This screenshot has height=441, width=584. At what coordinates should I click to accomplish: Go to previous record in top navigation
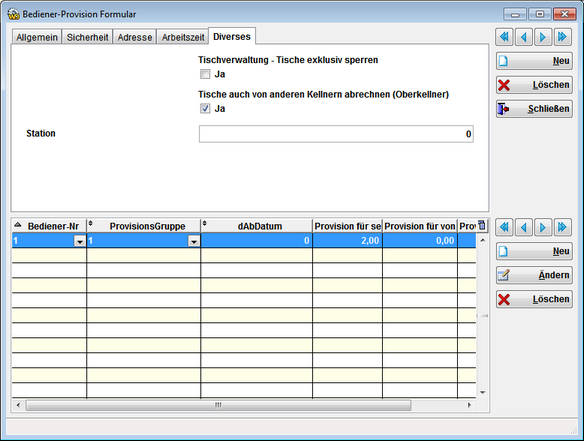click(x=524, y=37)
